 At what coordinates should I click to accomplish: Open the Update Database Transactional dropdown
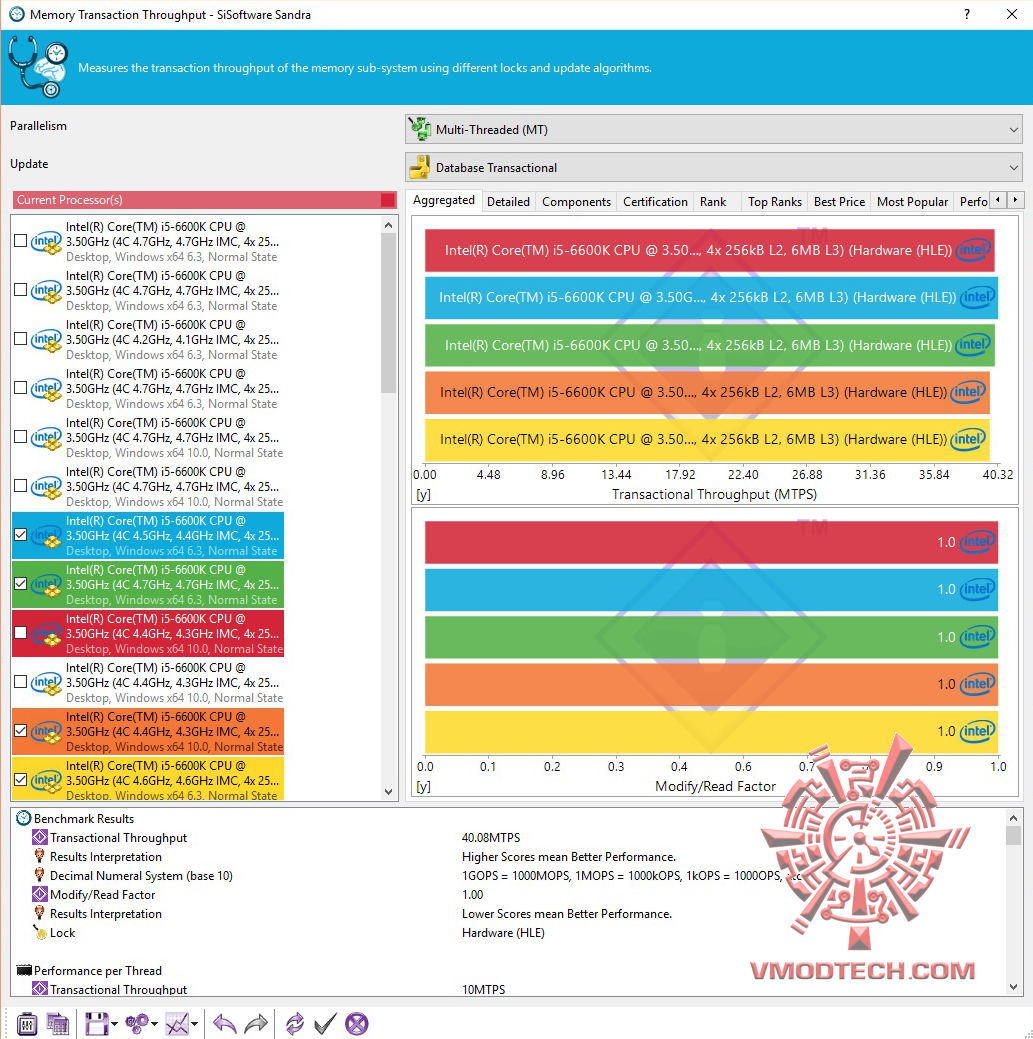click(x=714, y=168)
